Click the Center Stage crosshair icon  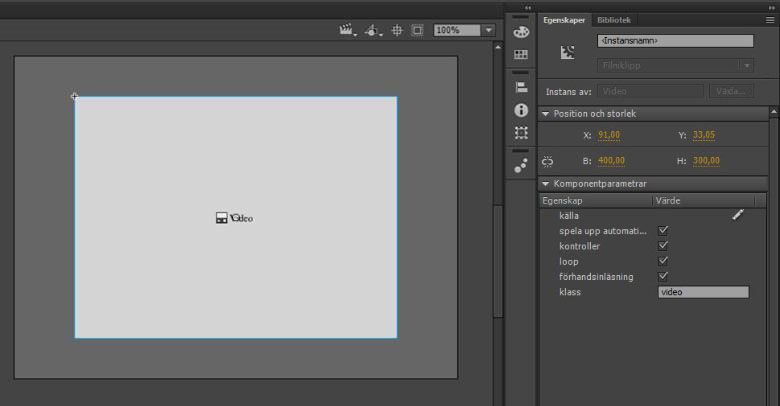(396, 31)
